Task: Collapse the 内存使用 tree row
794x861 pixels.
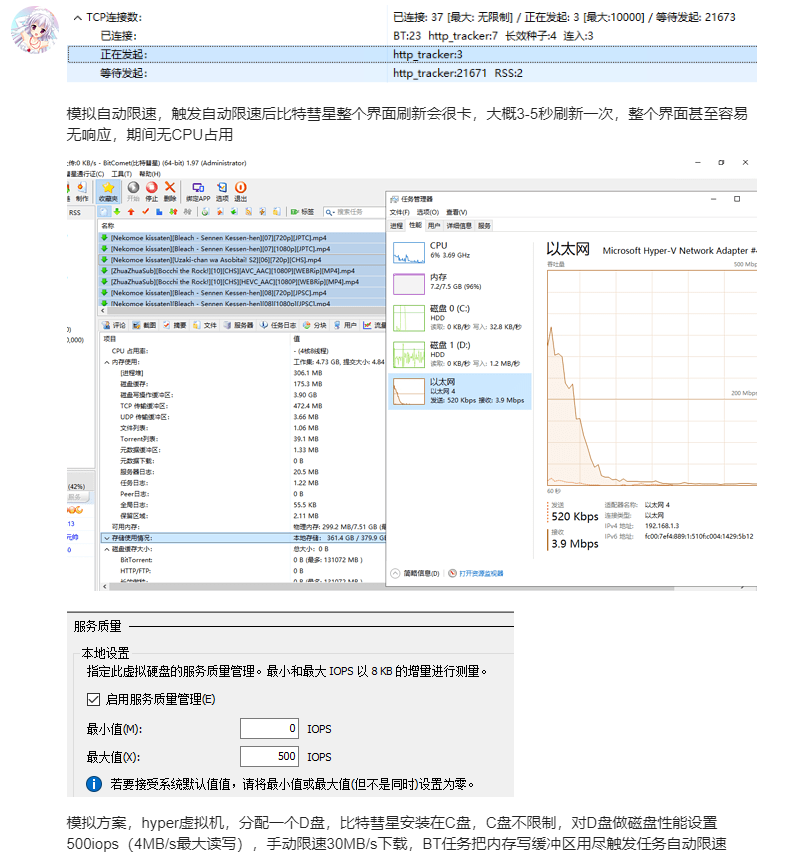Action: pos(107,362)
